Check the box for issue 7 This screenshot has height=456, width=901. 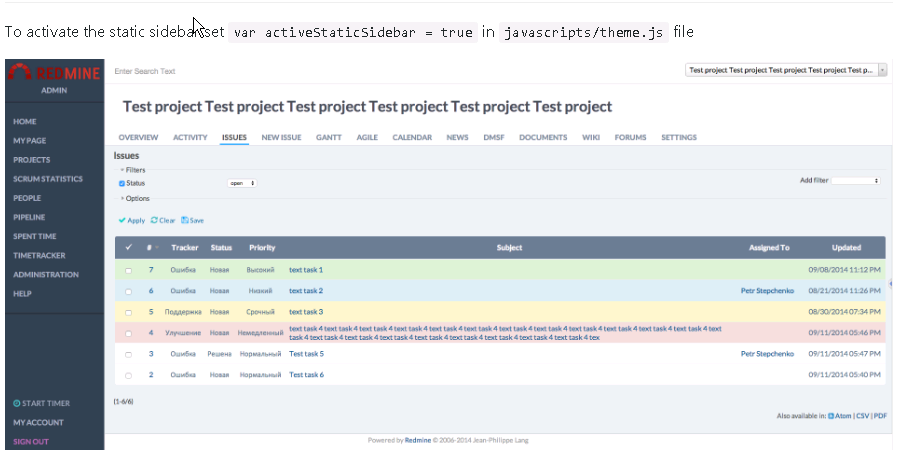128,270
